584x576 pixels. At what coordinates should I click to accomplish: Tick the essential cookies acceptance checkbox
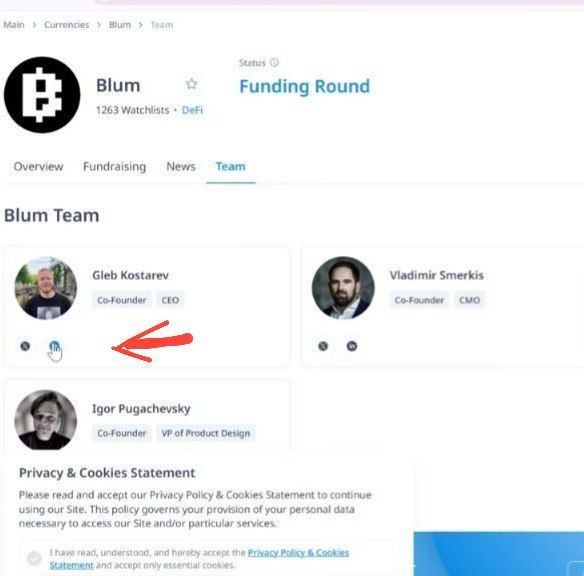[x=34, y=558]
